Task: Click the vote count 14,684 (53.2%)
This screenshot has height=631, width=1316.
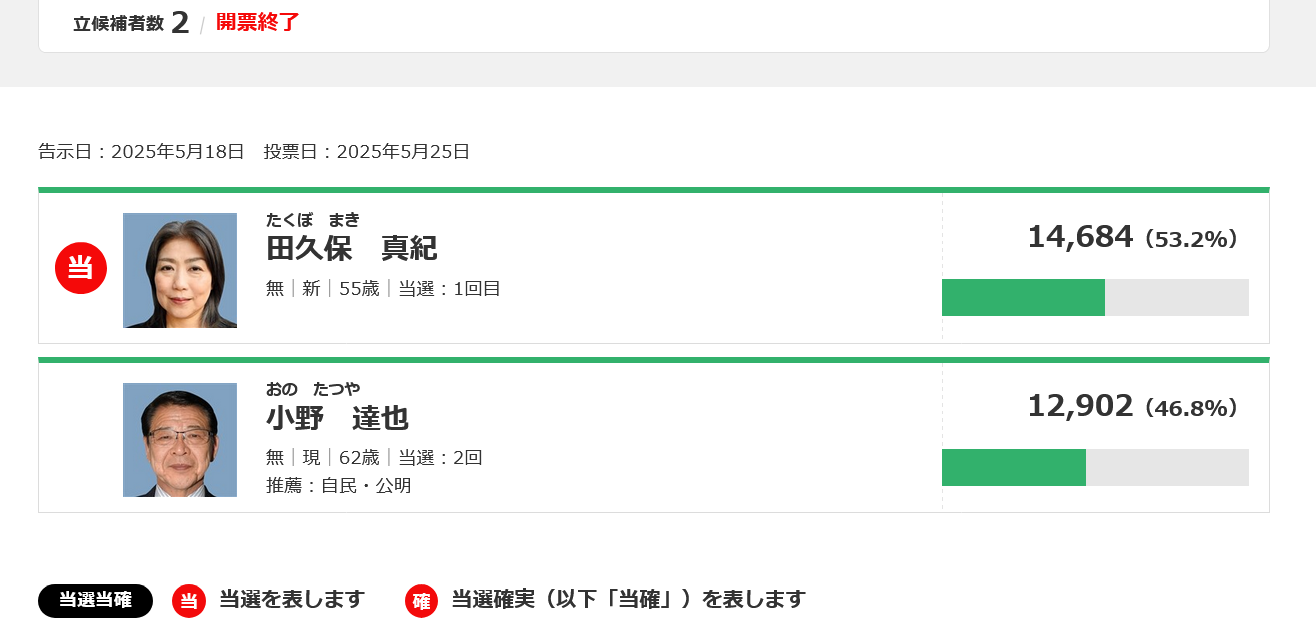Action: (x=1132, y=238)
